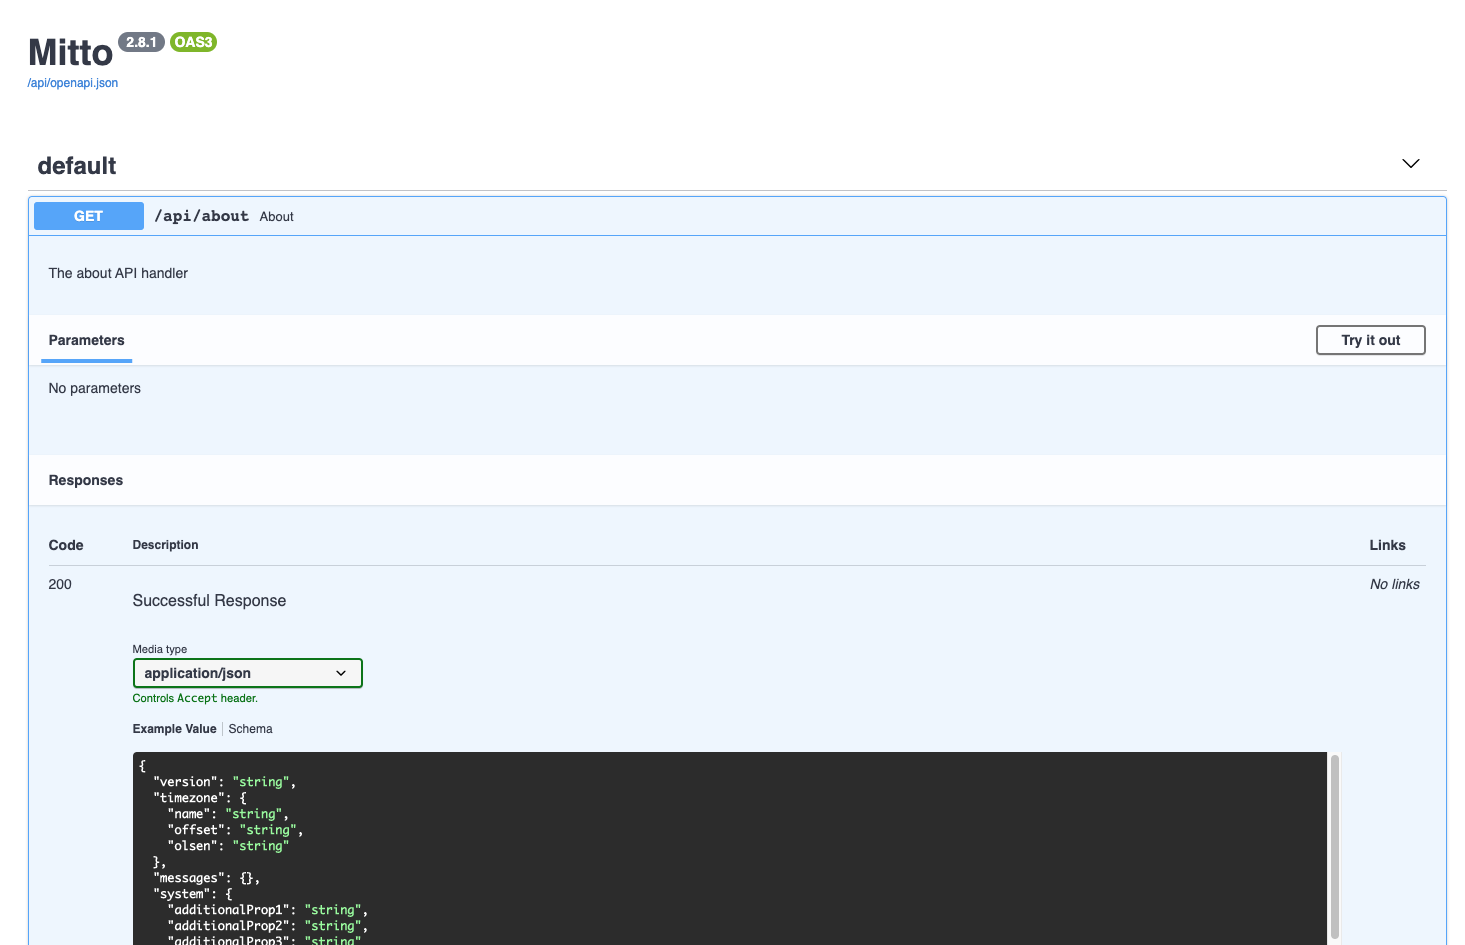This screenshot has height=945, width=1465.
Task: Collapse the default section chevron
Action: (x=1410, y=164)
